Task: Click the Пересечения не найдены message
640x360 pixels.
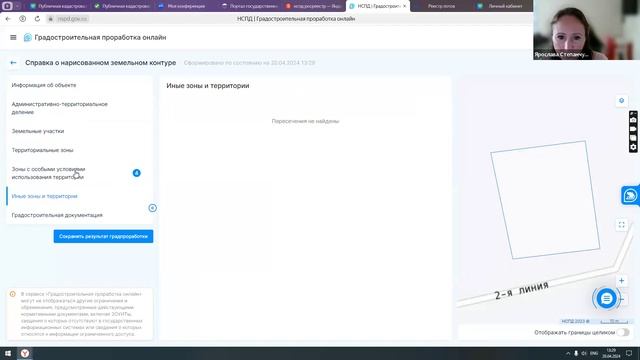Action: [x=305, y=121]
